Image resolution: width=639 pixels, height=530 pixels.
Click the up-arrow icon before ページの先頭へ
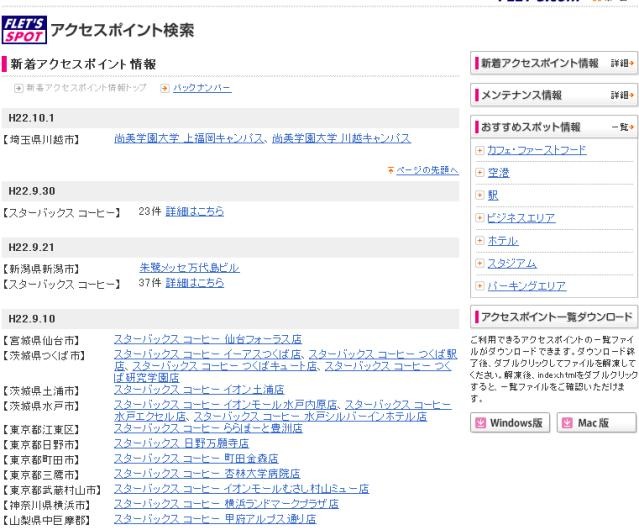pos(390,170)
